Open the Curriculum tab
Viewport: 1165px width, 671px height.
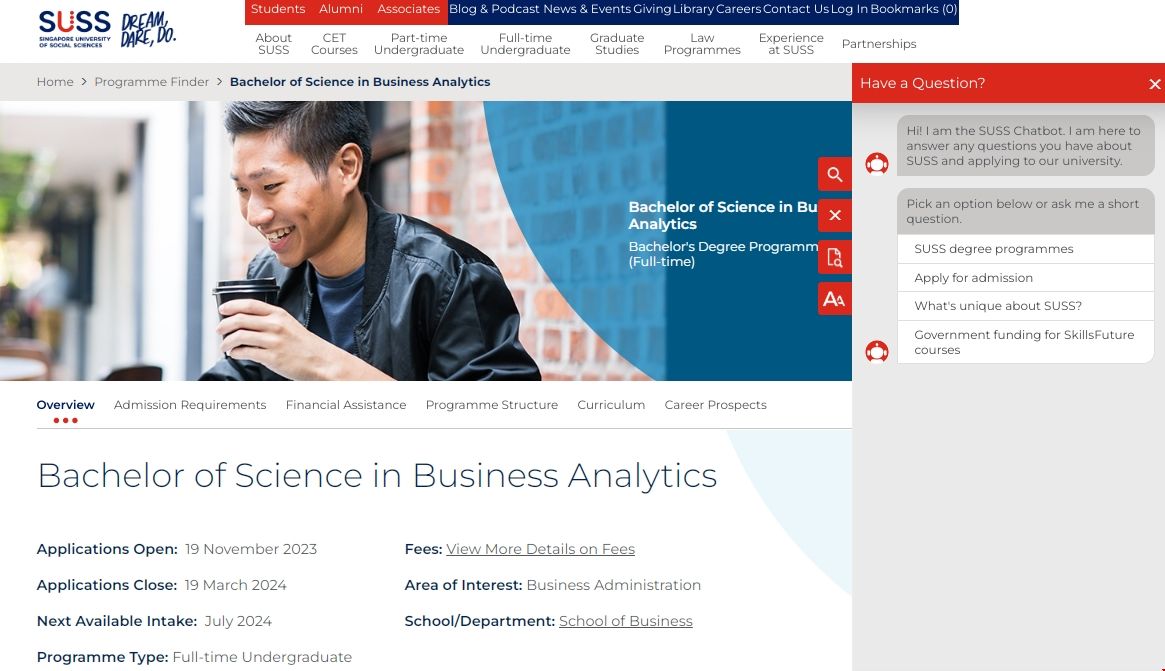click(x=611, y=405)
